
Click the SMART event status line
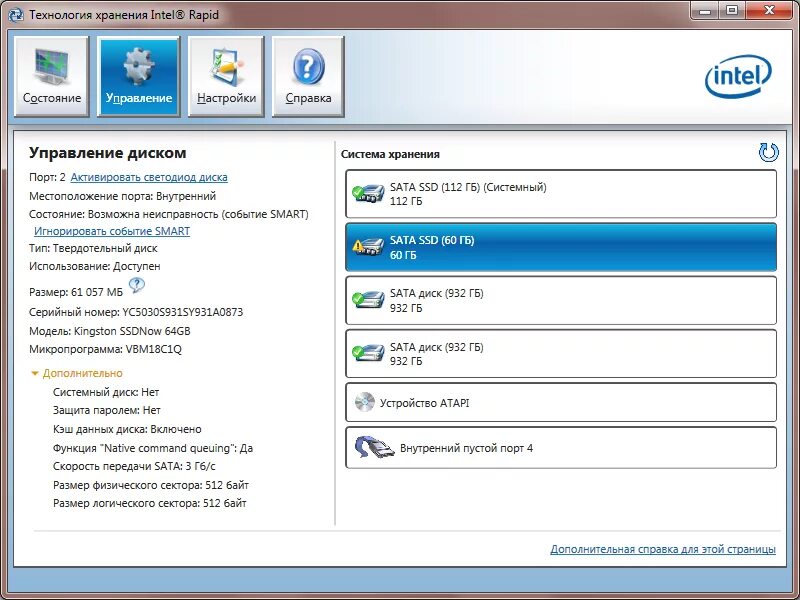(x=169, y=214)
